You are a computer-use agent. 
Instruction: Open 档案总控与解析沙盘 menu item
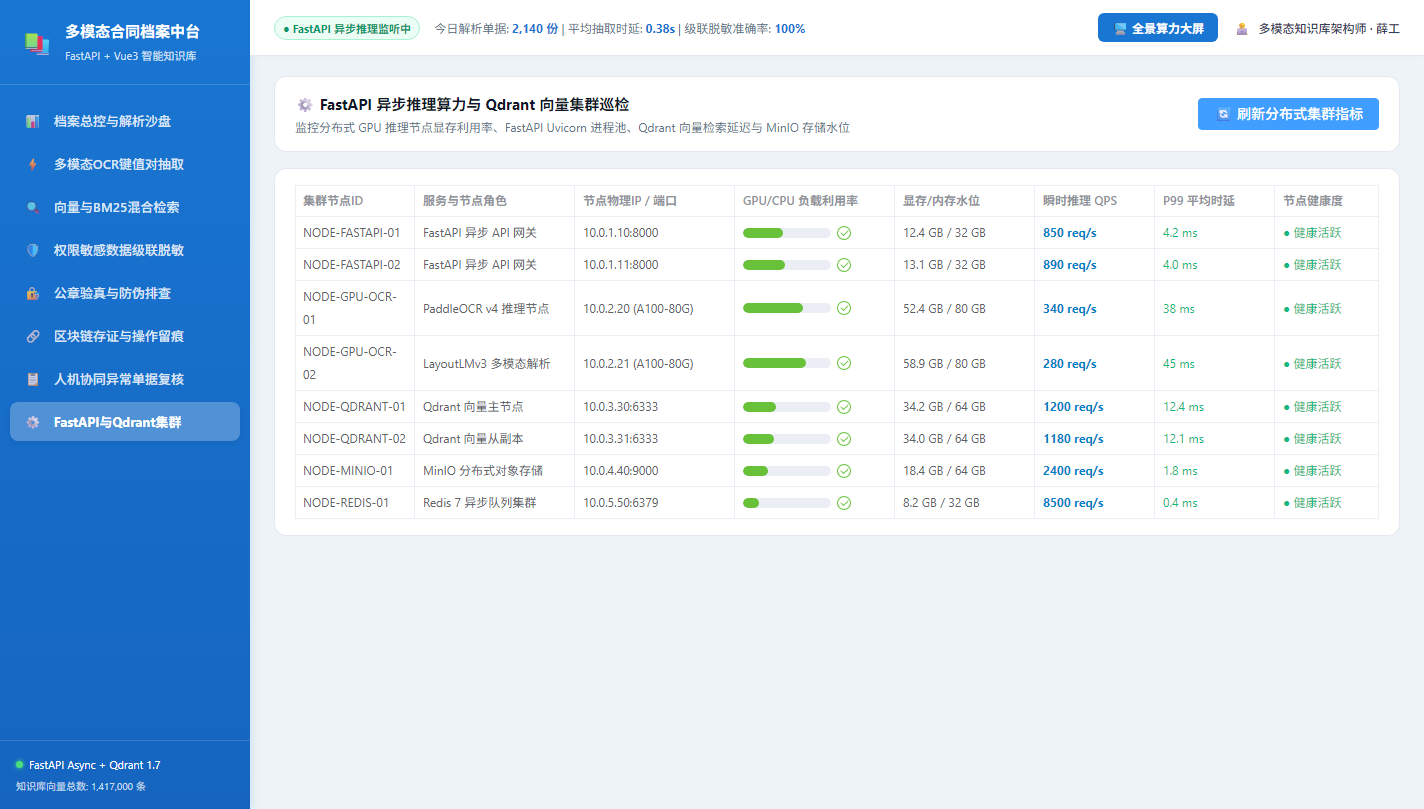pyautogui.click(x=125, y=122)
